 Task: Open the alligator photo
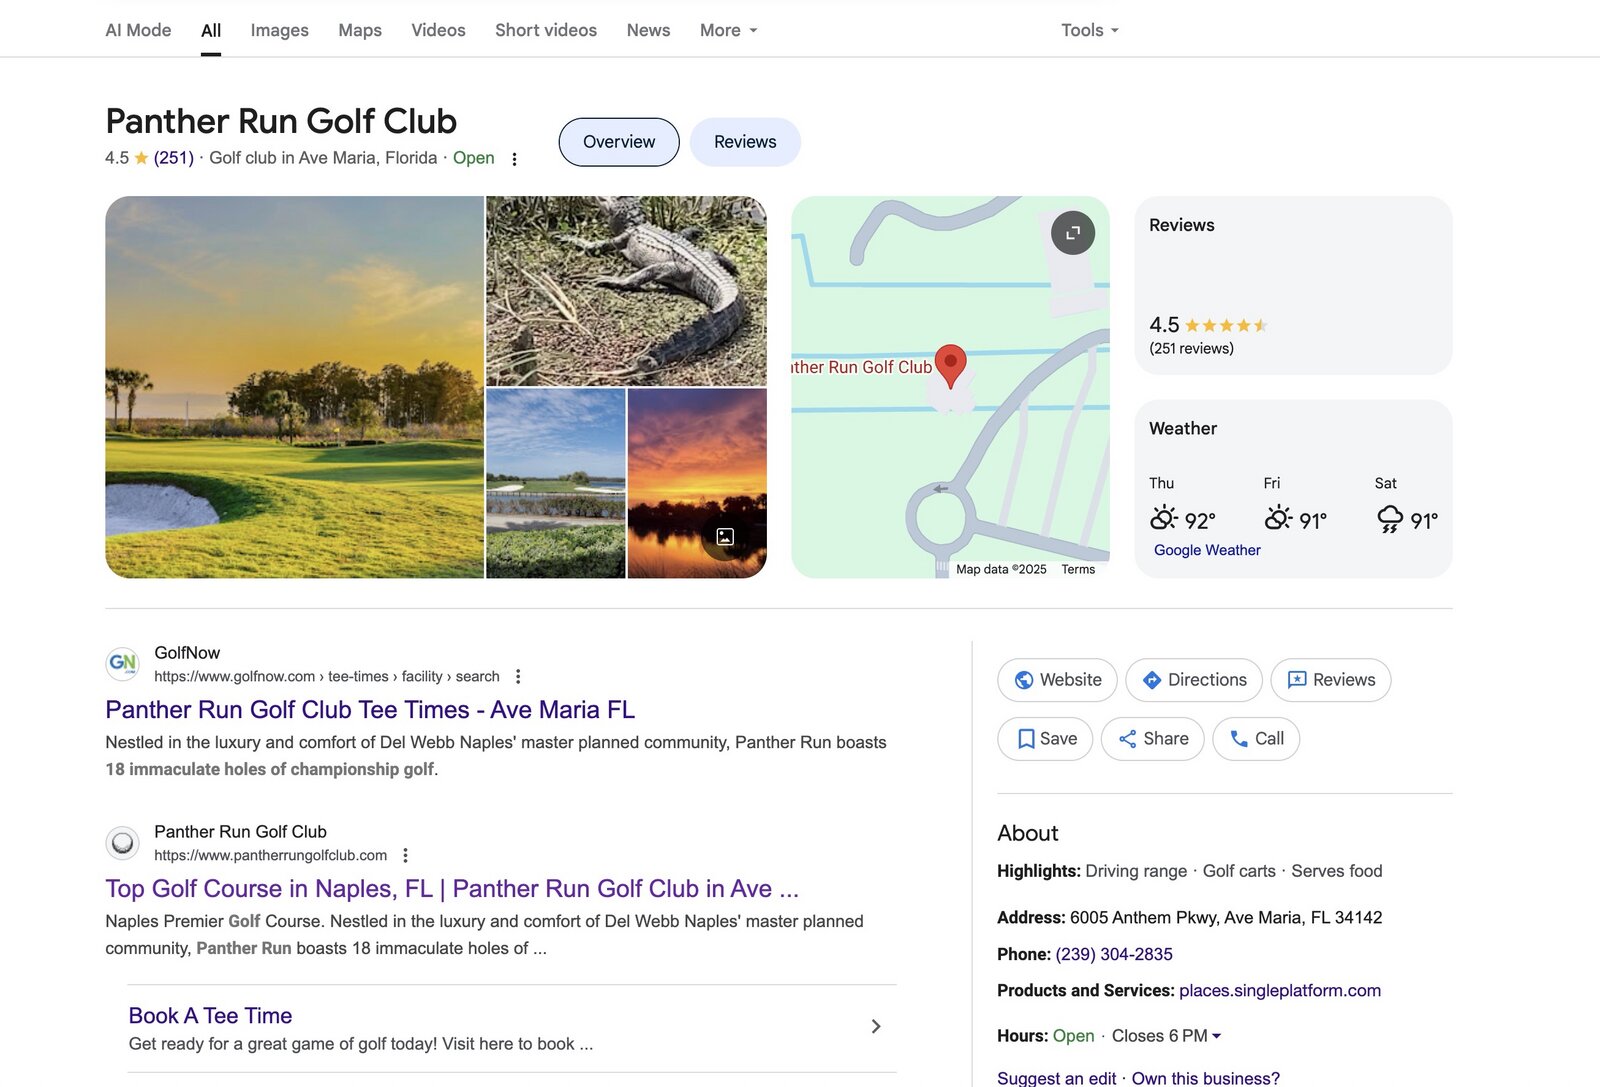tap(626, 291)
